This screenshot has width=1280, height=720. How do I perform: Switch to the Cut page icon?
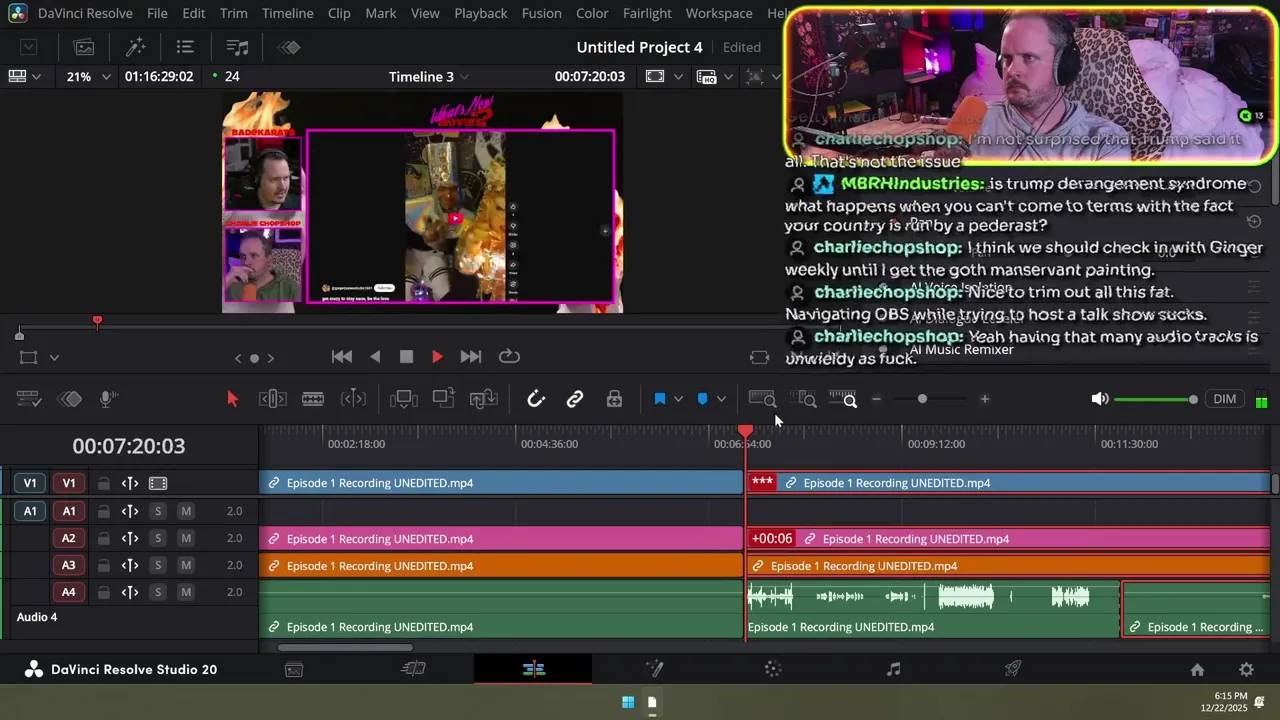pos(413,669)
